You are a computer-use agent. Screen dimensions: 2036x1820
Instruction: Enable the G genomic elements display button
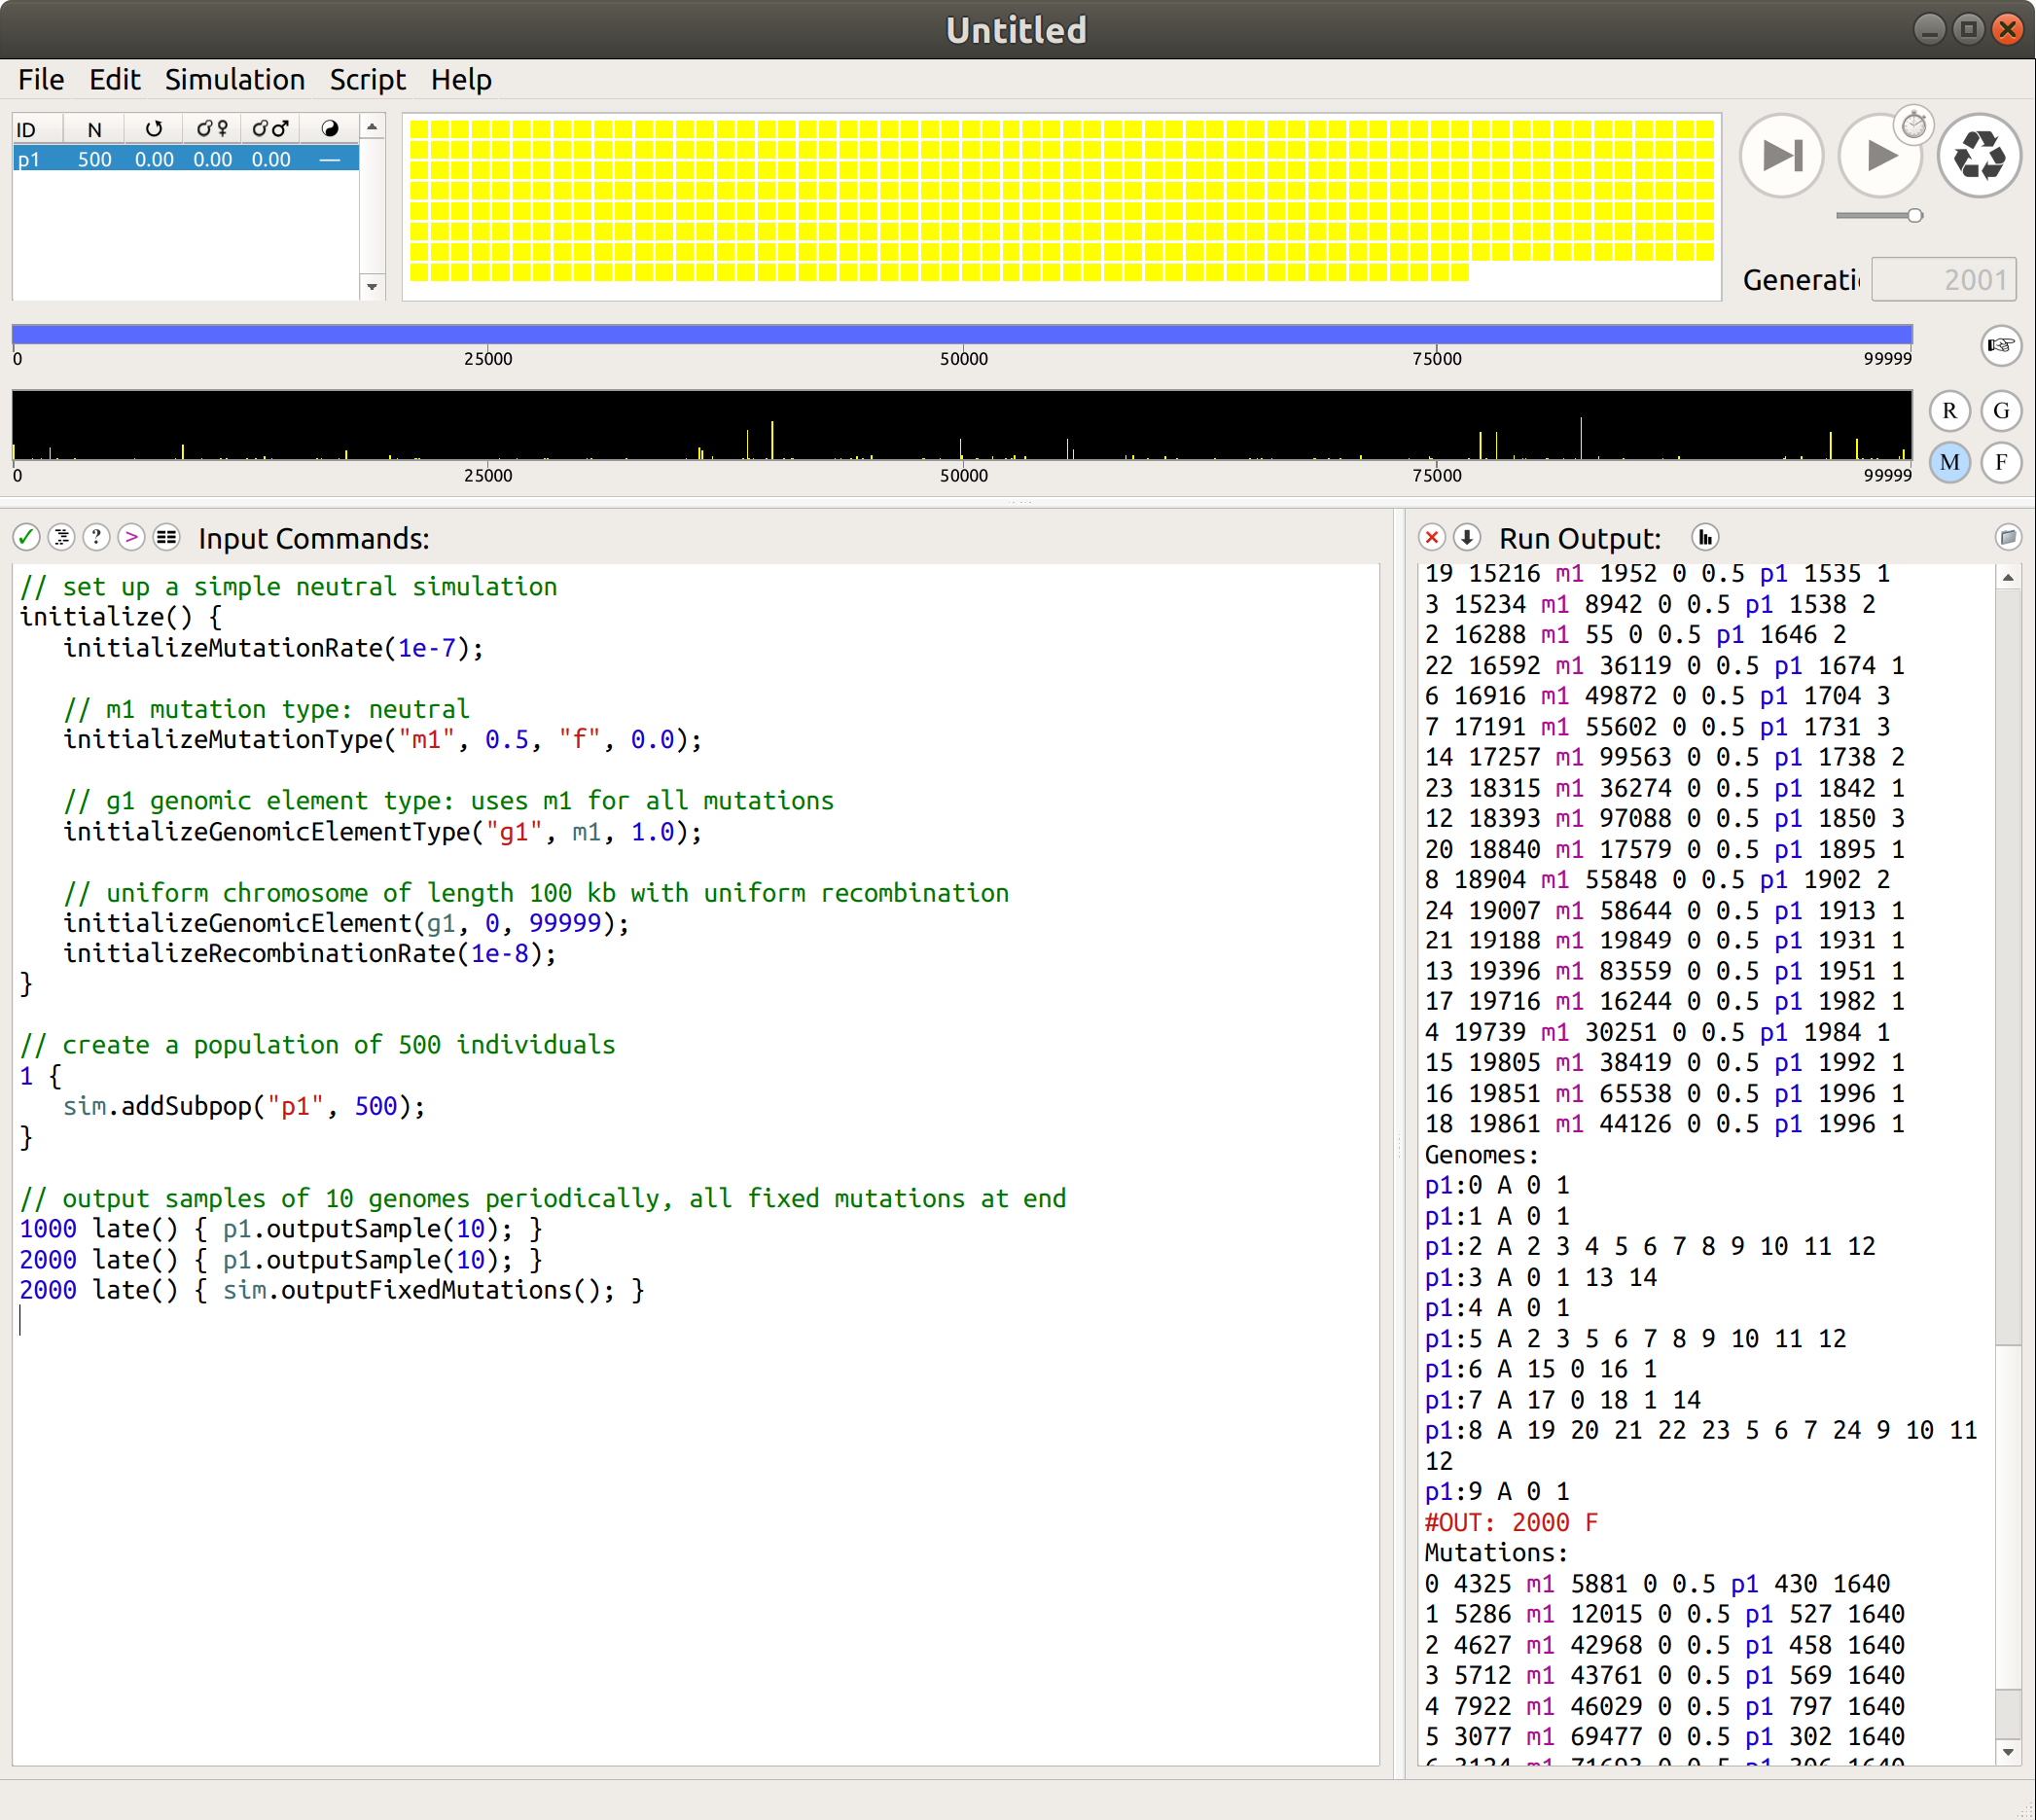[x=2001, y=410]
